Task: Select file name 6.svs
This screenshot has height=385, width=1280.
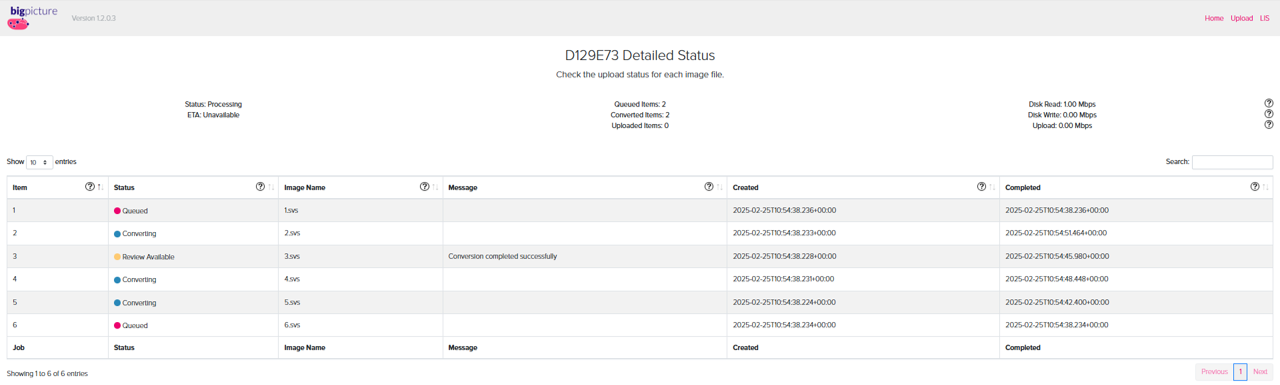Action: pyautogui.click(x=292, y=325)
